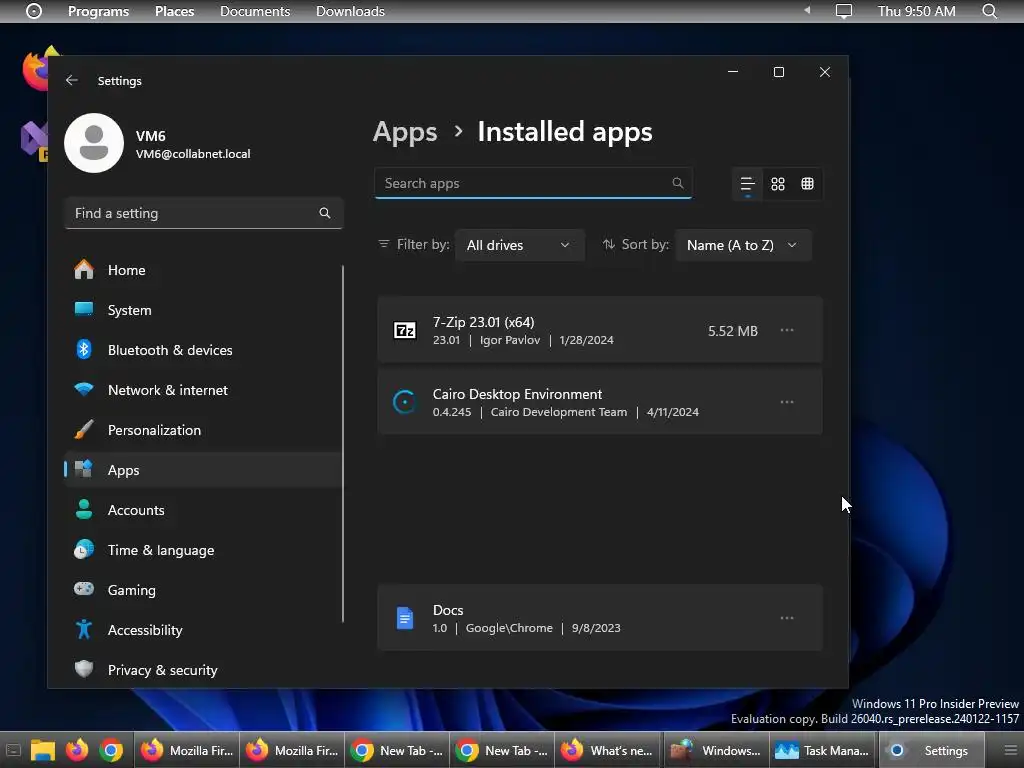Click the Visual Studio desktop shortcut icon
The image size is (1024, 768).
pyautogui.click(x=34, y=140)
